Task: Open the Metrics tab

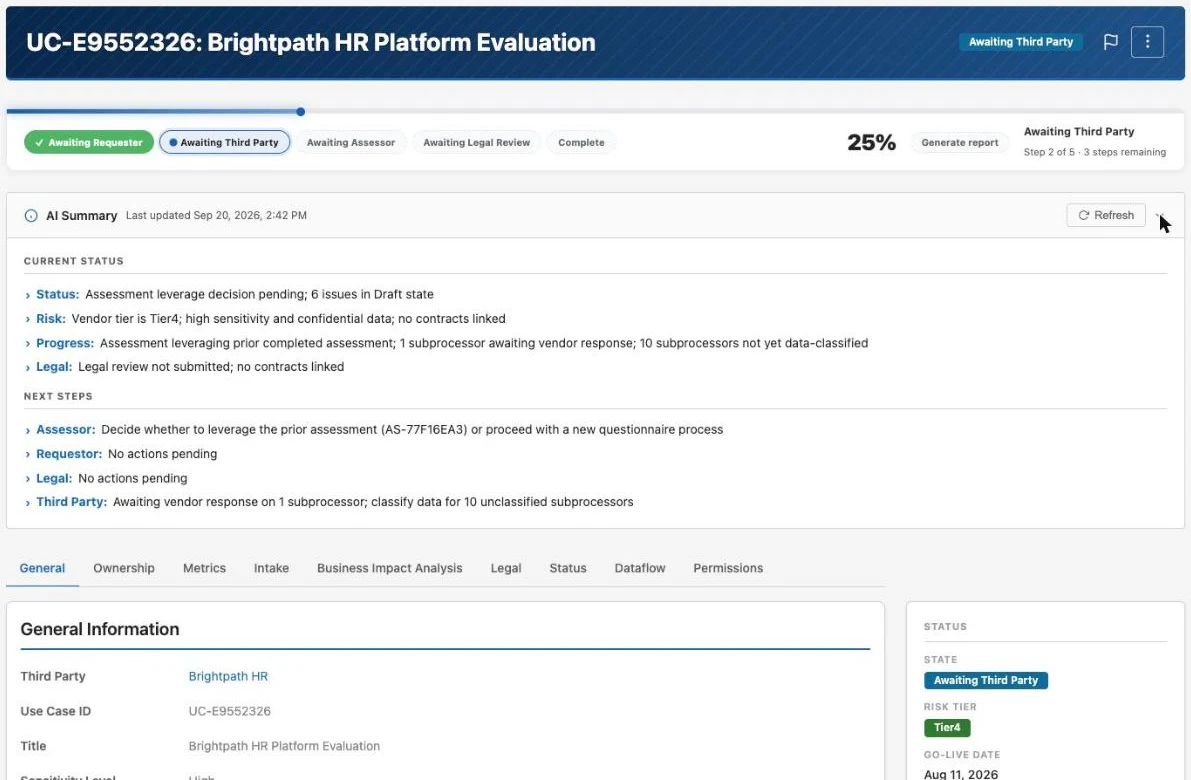Action: [x=204, y=568]
